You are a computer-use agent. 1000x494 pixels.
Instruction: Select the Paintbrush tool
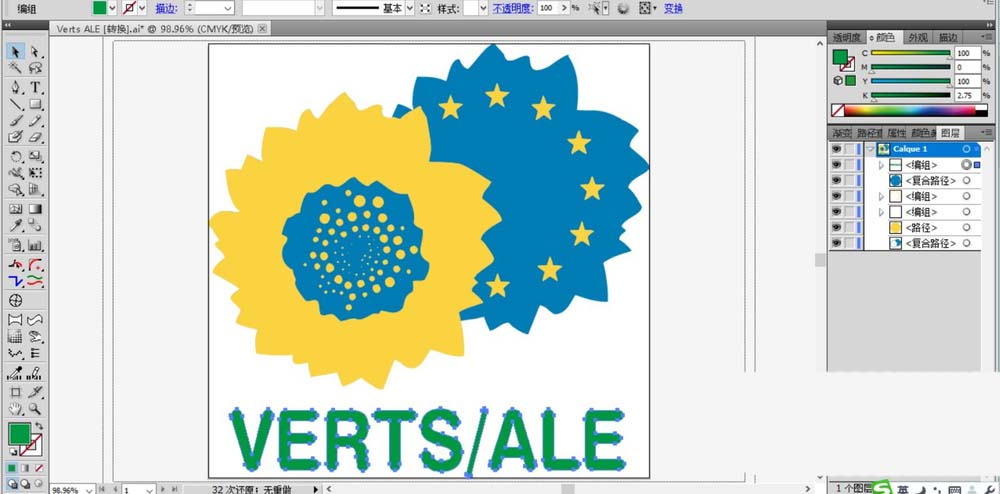pyautogui.click(x=16, y=120)
